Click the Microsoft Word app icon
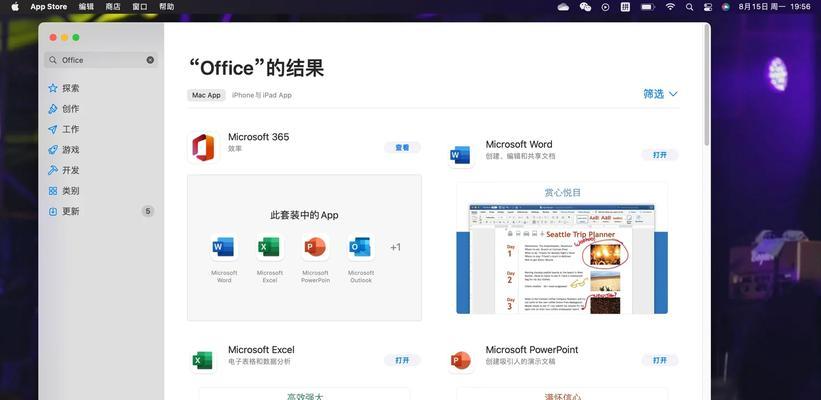The image size is (821, 400). click(461, 155)
